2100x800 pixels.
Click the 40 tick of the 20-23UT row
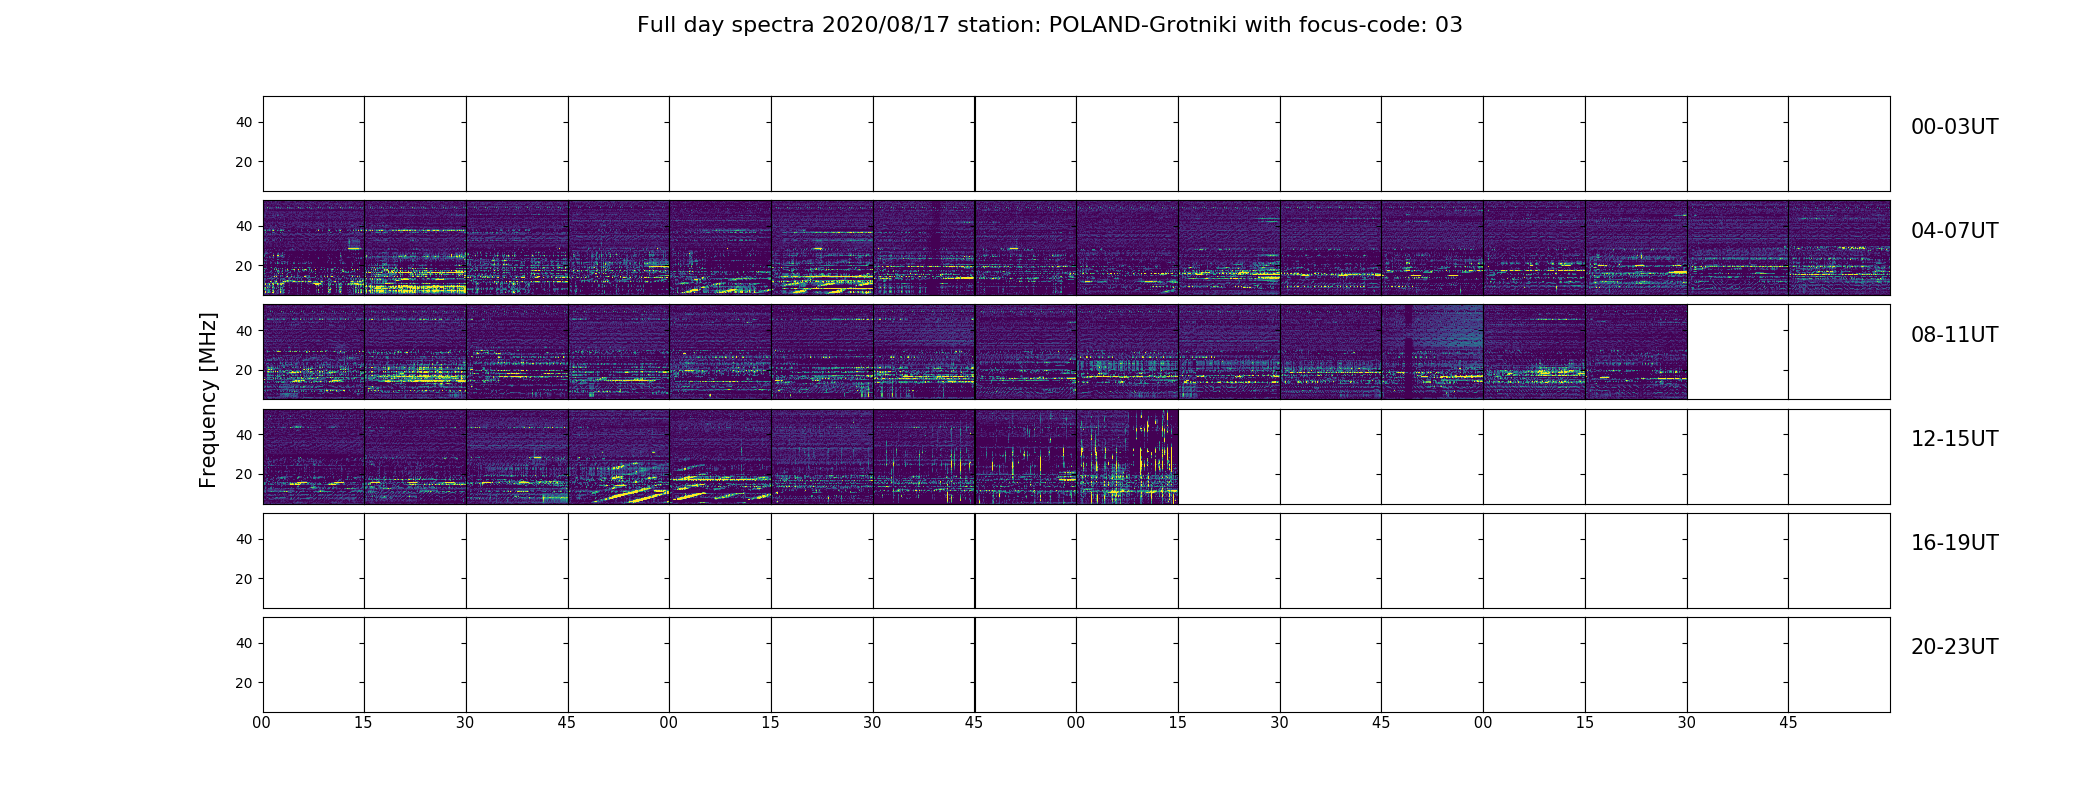click(244, 643)
